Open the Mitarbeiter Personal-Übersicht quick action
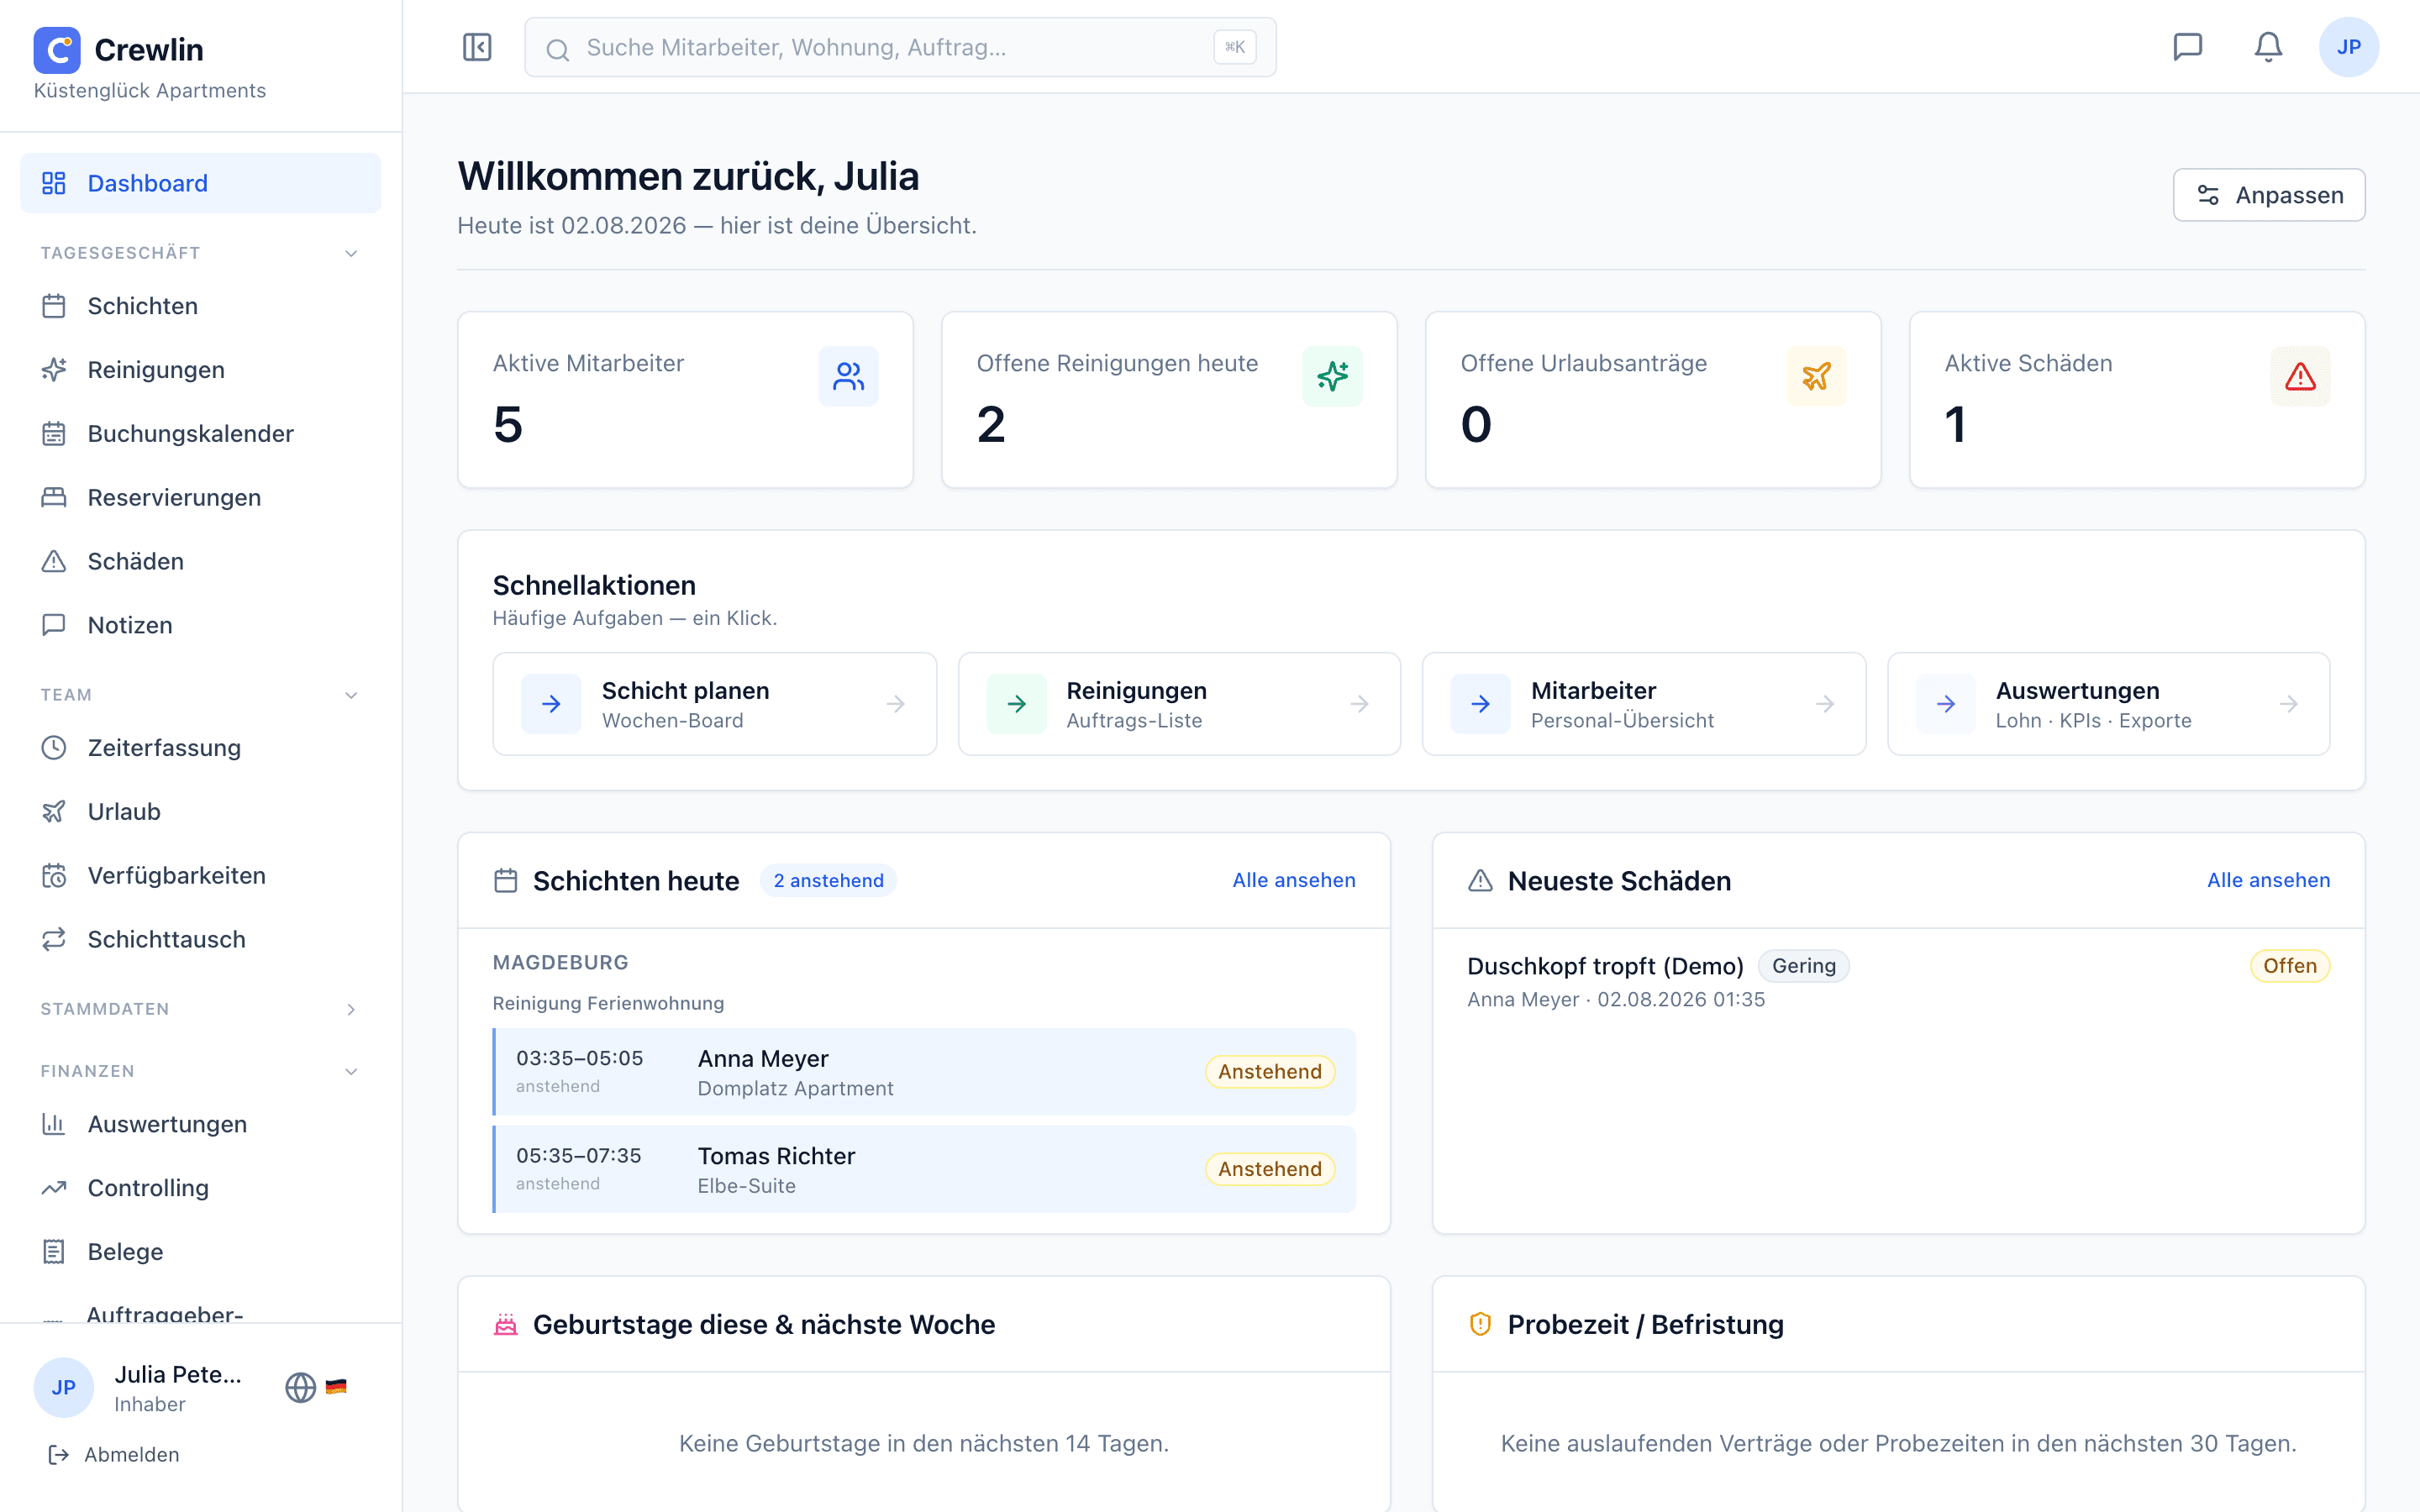Image resolution: width=2420 pixels, height=1512 pixels. tap(1644, 704)
